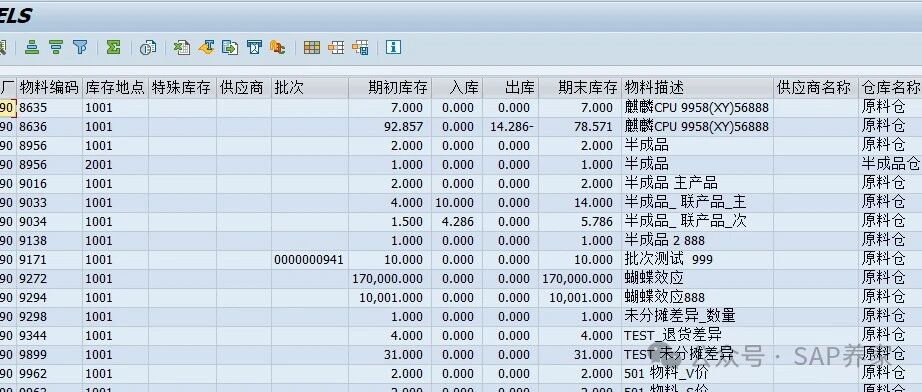Click the green Sigma total icon

click(113, 48)
